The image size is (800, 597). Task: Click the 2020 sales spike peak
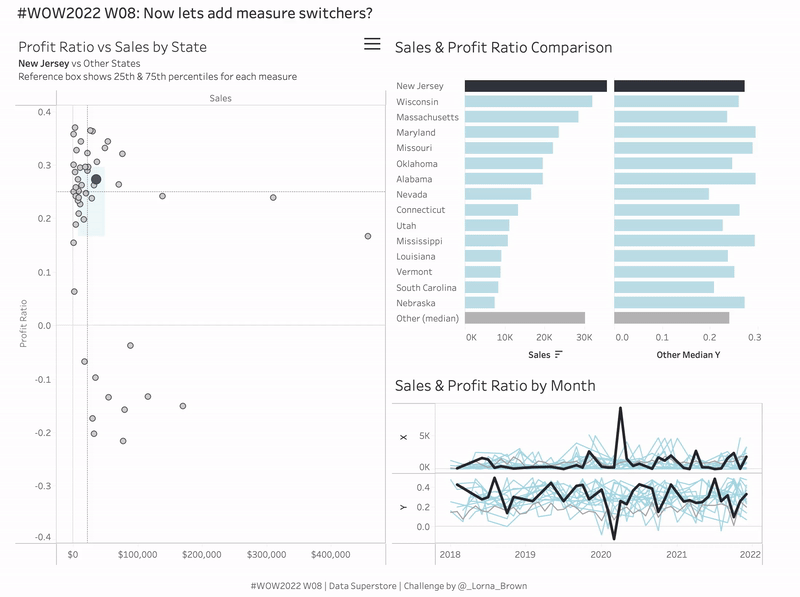pyautogui.click(x=621, y=408)
